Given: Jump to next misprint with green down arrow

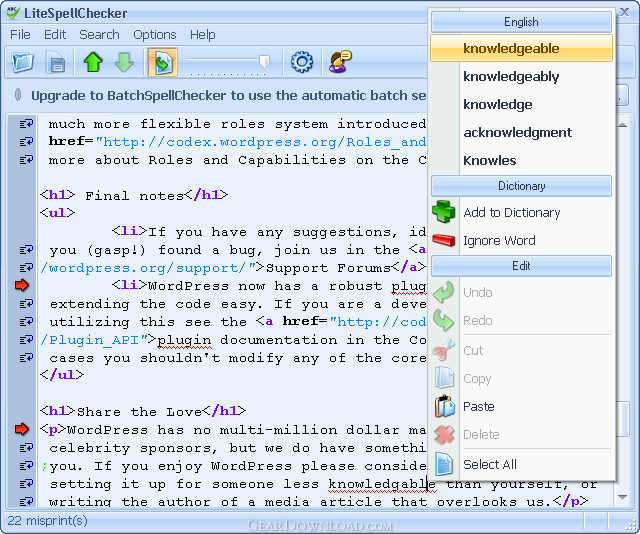Looking at the screenshot, I should pyautogui.click(x=124, y=62).
